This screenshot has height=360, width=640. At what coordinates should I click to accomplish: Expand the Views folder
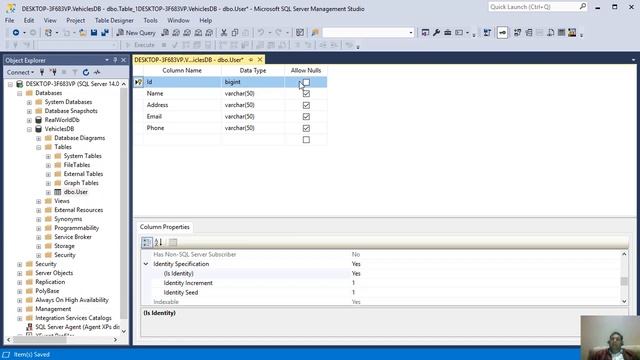[x=39, y=201]
